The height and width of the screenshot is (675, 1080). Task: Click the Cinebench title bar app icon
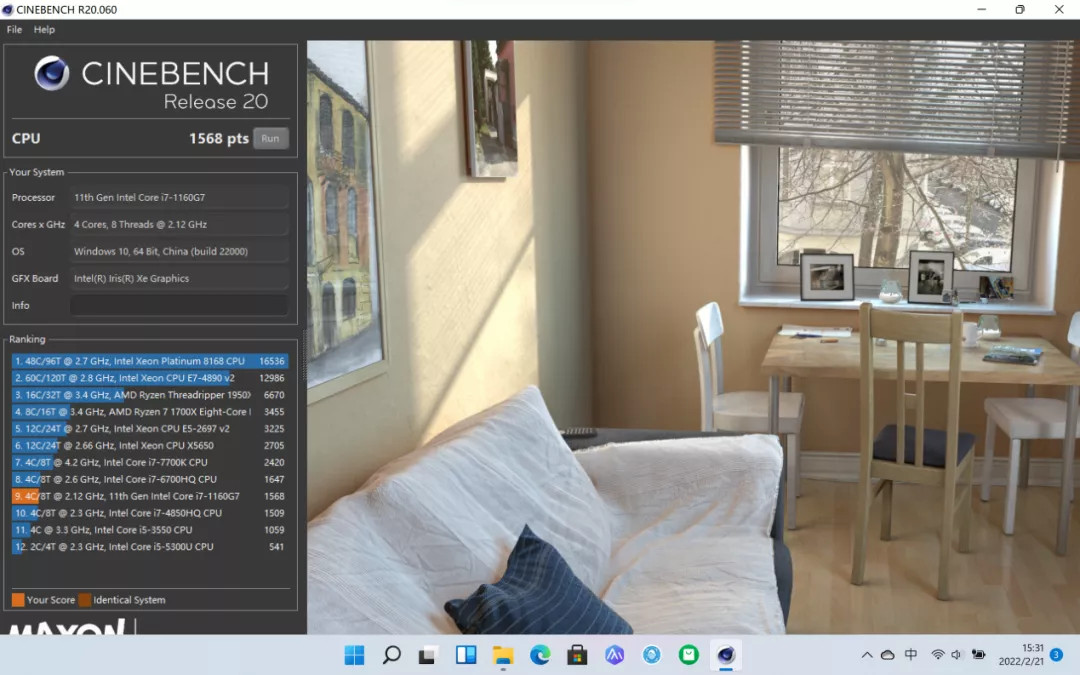pyautogui.click(x=8, y=10)
